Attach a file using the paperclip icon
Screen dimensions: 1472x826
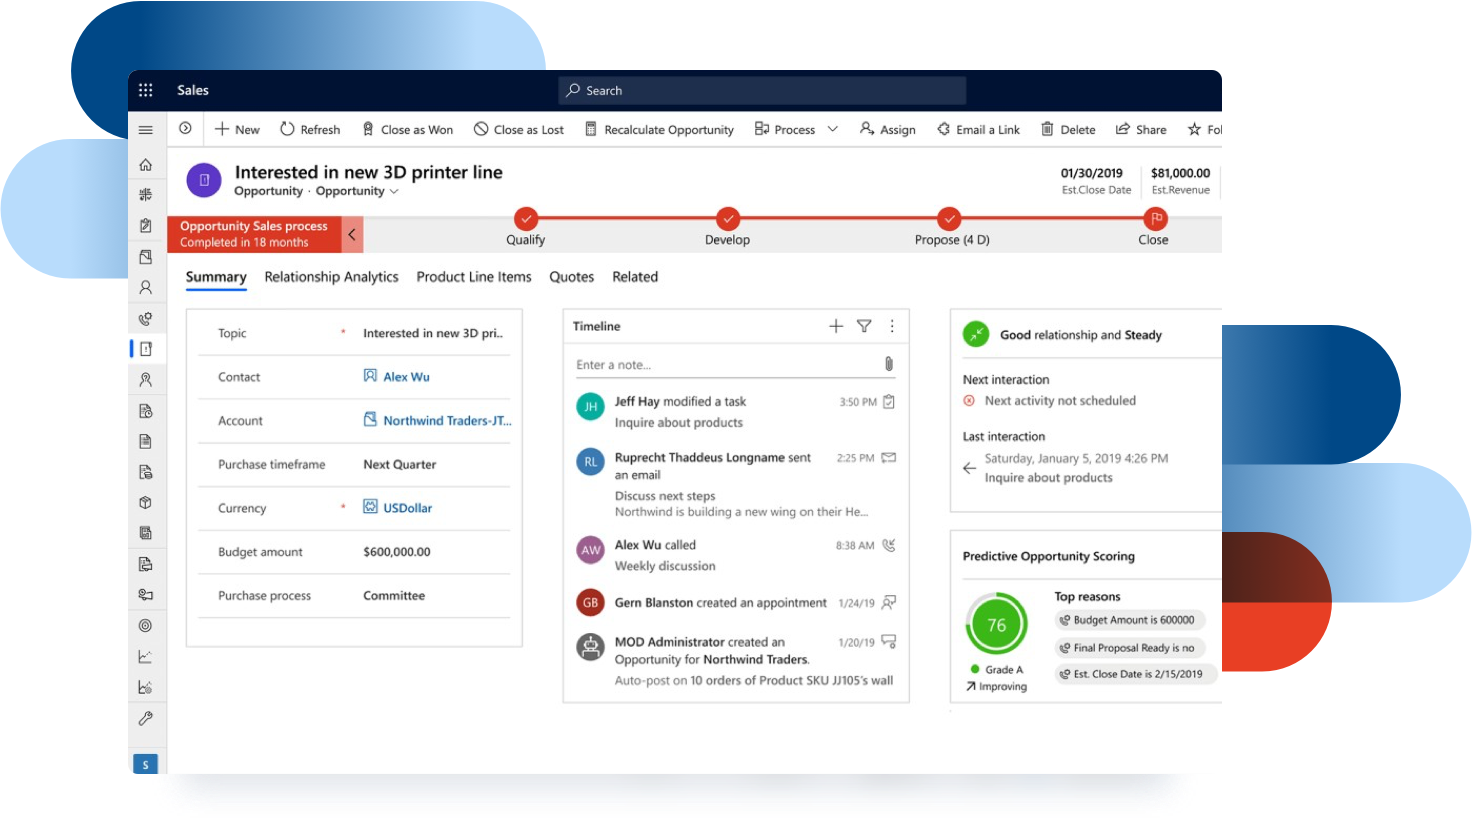[888, 364]
